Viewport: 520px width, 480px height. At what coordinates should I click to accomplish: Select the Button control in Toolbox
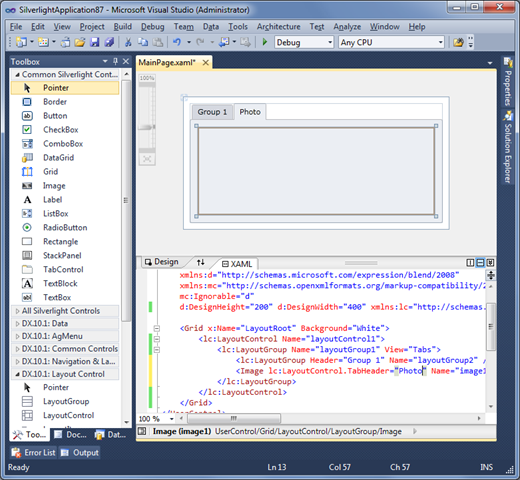tap(65, 116)
